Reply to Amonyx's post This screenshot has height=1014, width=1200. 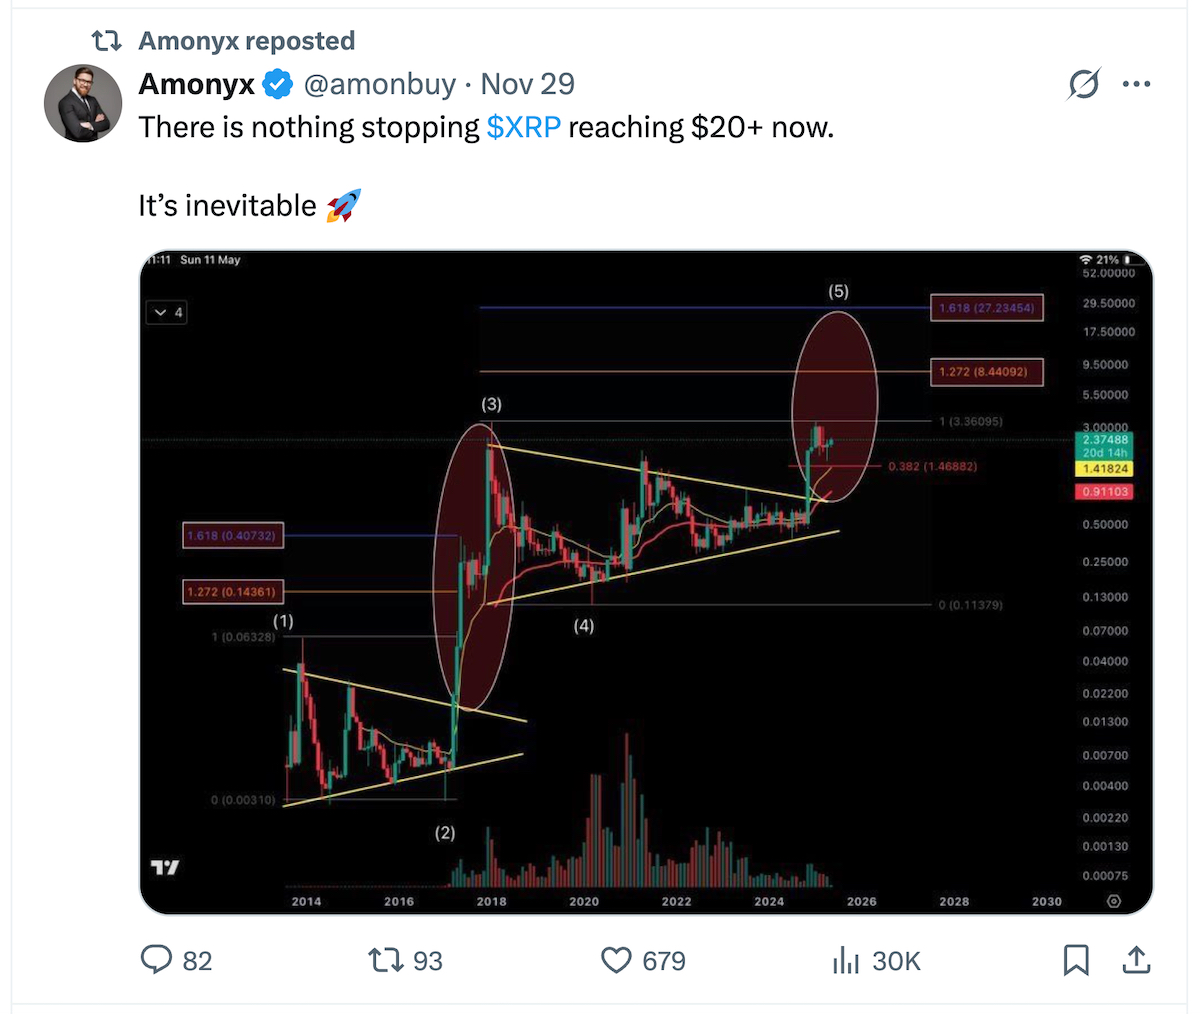click(x=157, y=960)
